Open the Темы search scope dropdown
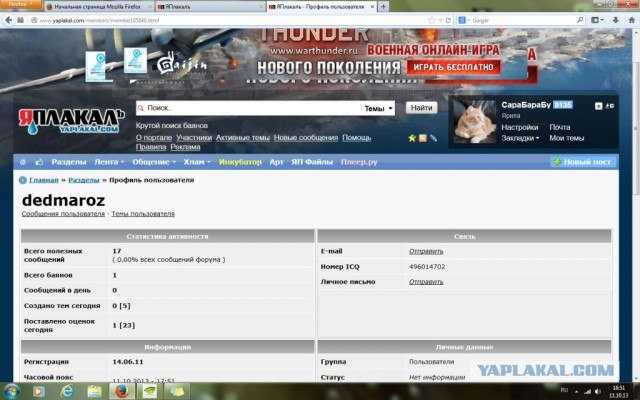This screenshot has width=640, height=400. coord(378,109)
